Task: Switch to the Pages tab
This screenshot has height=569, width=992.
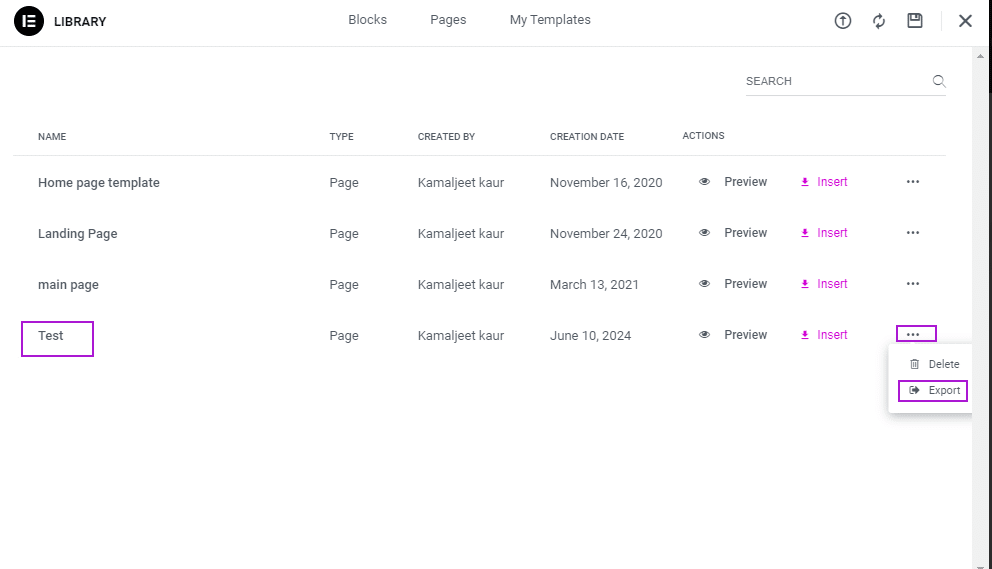Action: (448, 20)
